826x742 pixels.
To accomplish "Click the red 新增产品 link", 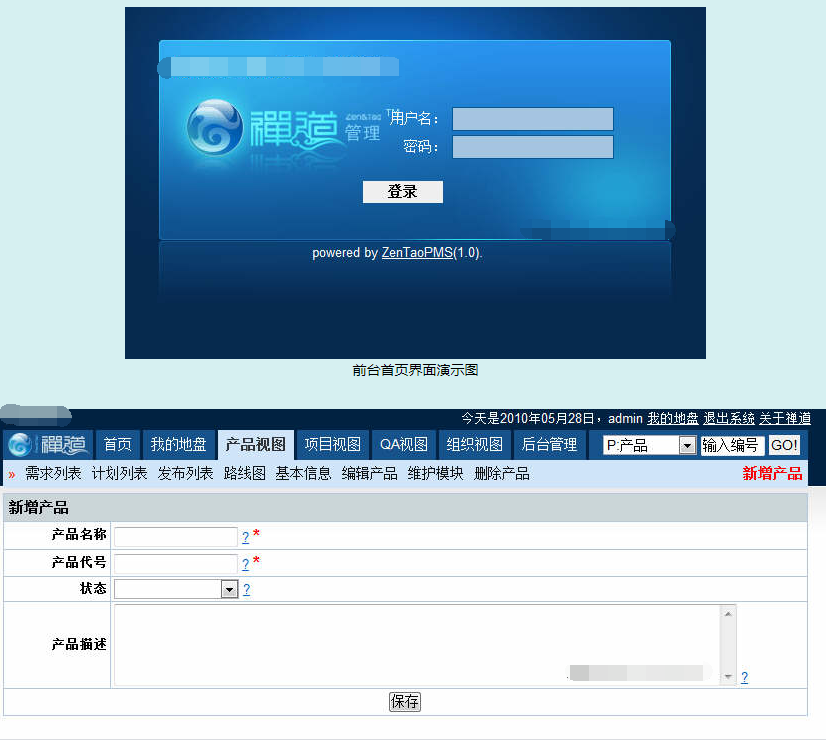I will [x=772, y=473].
